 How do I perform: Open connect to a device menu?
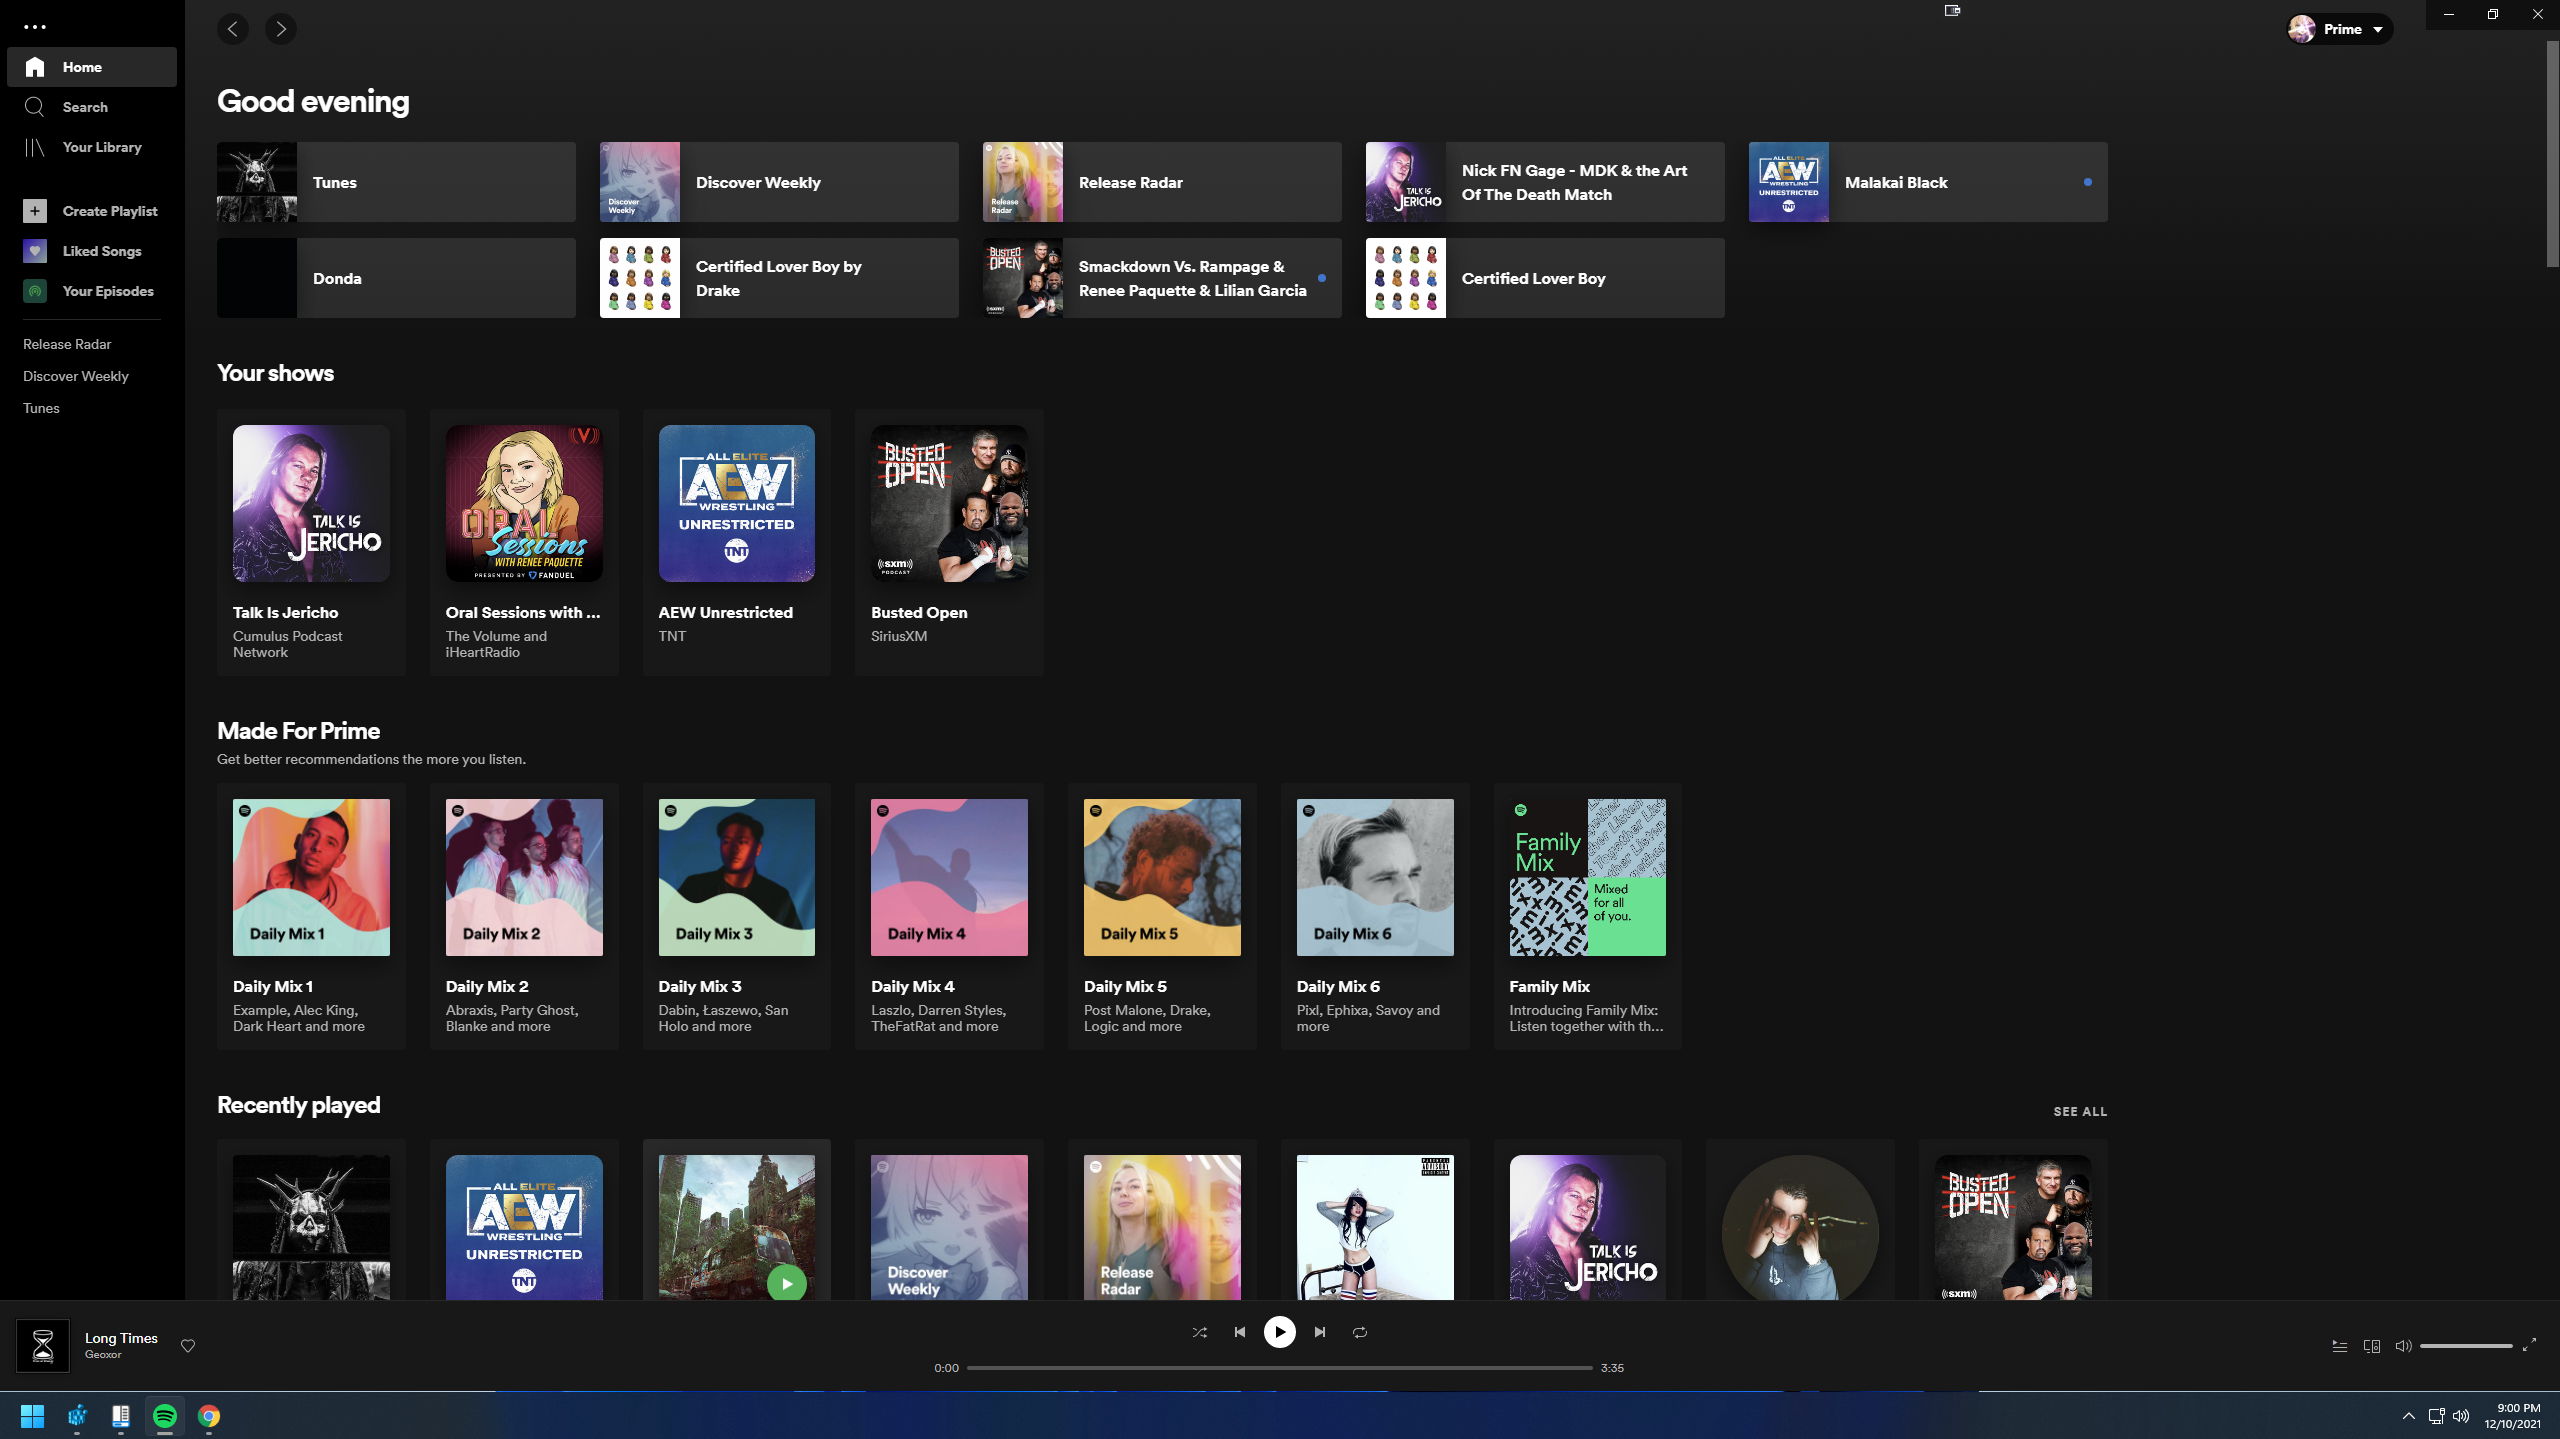[2372, 1346]
